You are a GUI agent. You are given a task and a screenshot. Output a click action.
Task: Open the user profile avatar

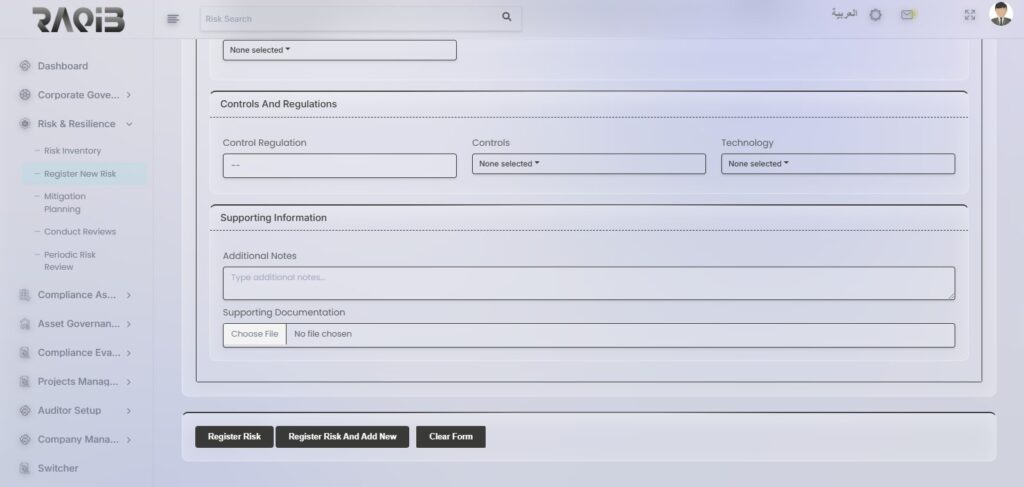click(x=1000, y=14)
